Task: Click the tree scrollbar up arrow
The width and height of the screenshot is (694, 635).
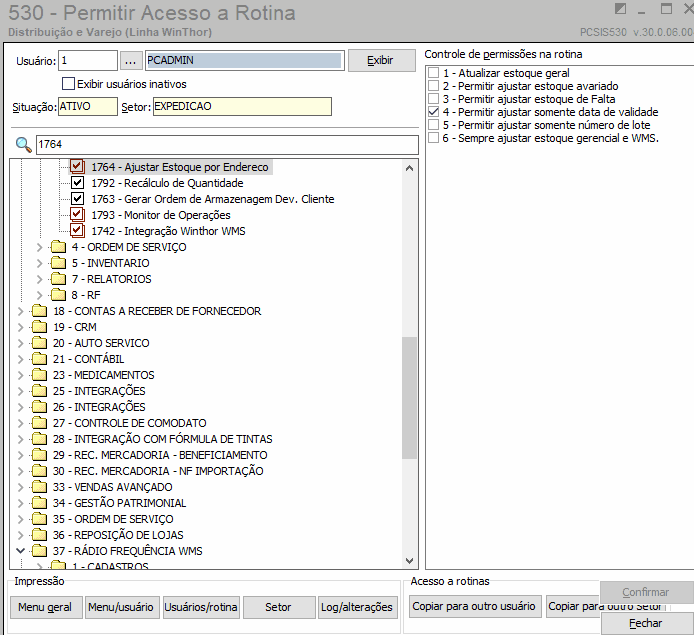Action: coord(409,168)
